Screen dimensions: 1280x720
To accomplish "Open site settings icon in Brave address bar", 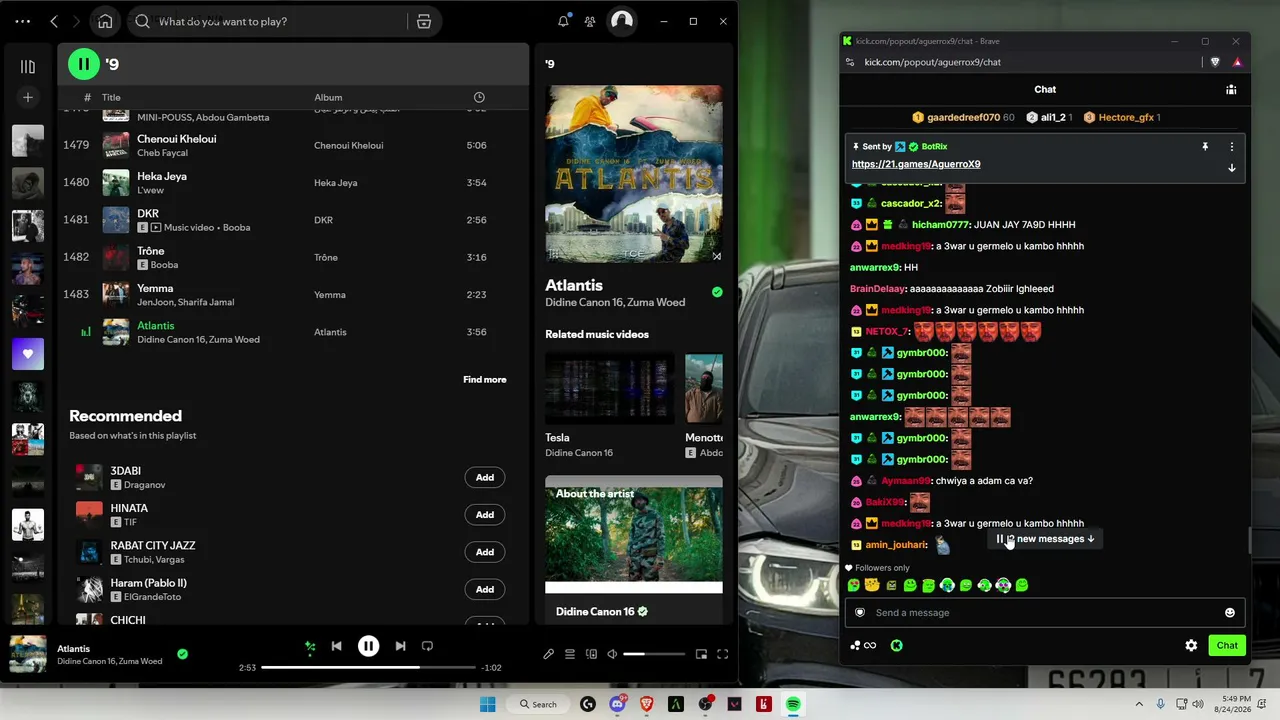I will point(850,62).
